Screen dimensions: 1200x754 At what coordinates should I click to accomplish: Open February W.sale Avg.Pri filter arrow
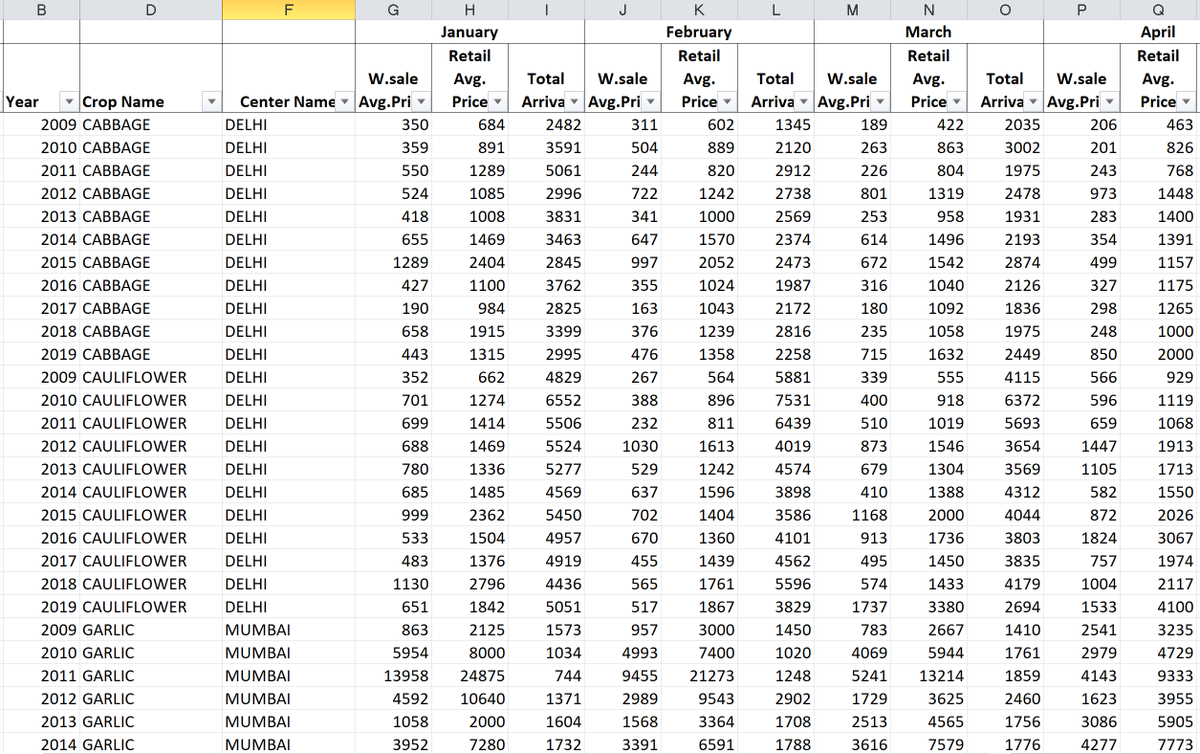coord(652,102)
